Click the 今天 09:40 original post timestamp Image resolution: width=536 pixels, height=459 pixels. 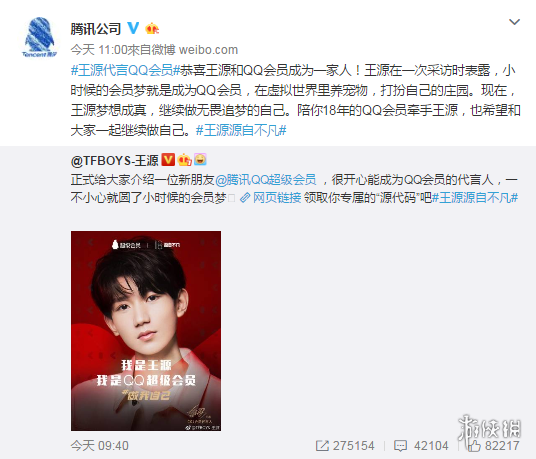click(x=99, y=446)
